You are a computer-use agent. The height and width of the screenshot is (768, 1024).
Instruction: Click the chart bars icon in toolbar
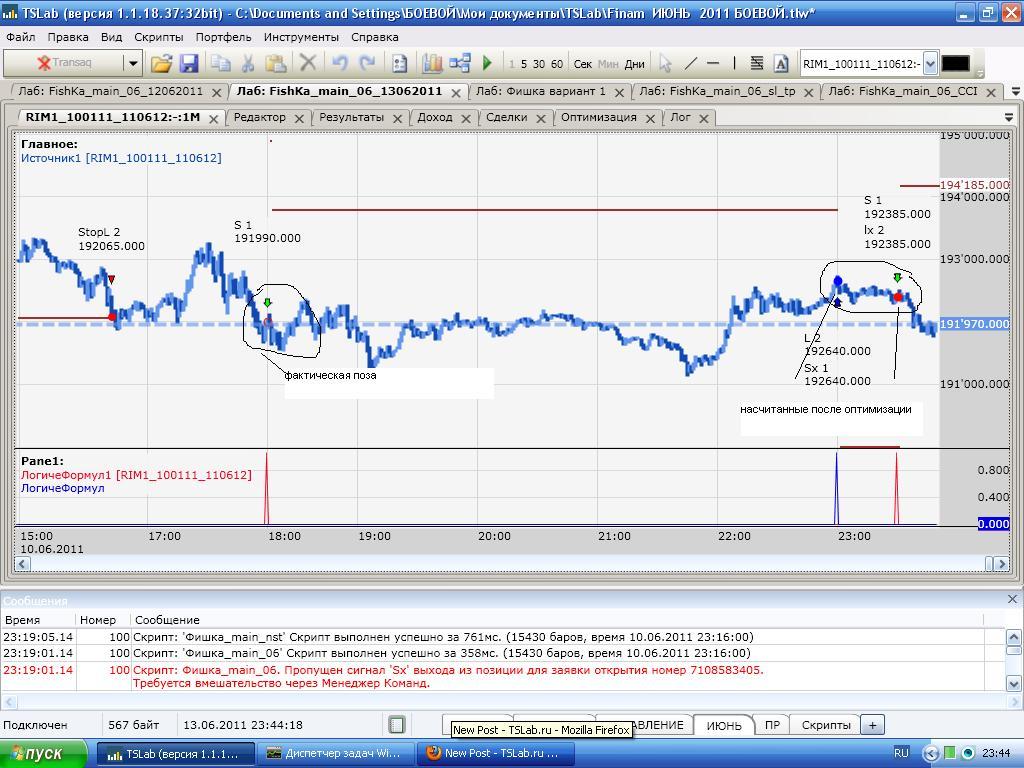point(432,63)
